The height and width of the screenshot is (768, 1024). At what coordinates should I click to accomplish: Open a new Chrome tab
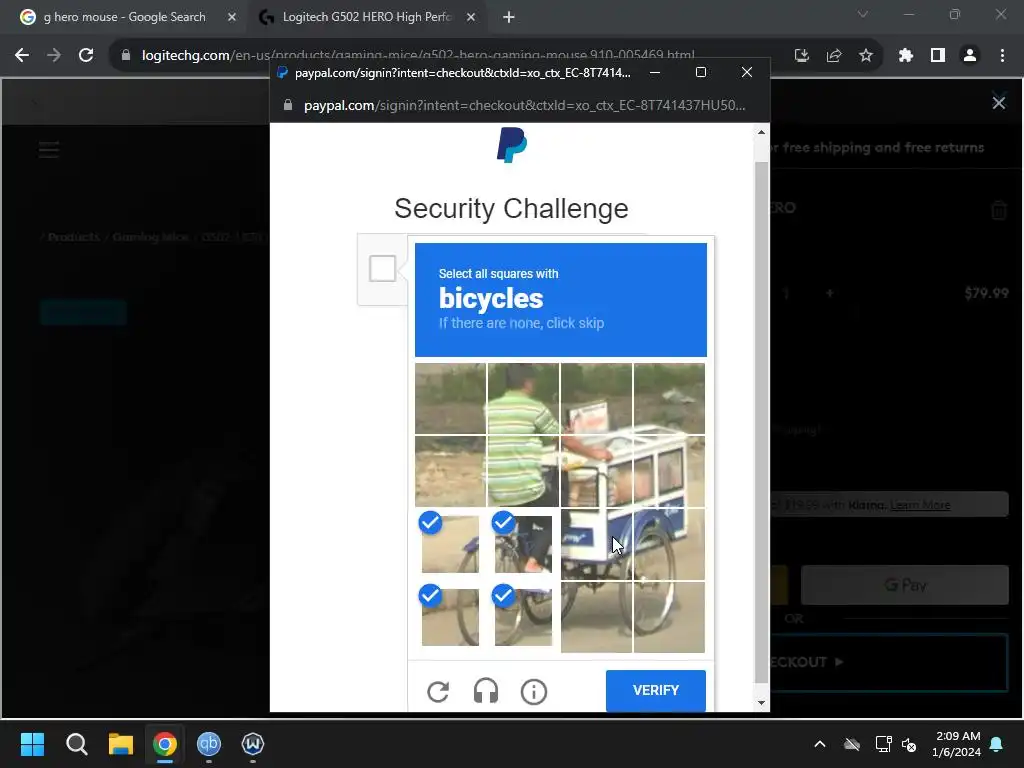click(x=509, y=18)
